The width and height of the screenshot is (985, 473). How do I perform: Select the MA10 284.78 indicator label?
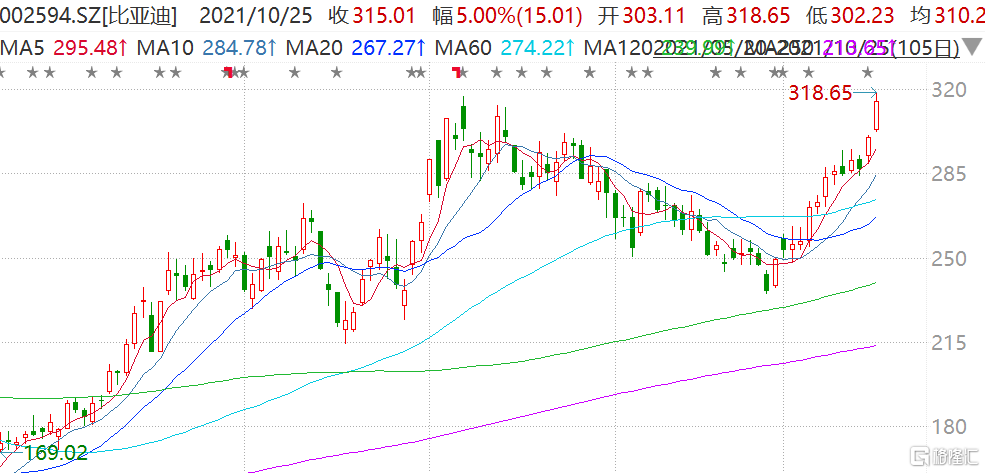tap(208, 47)
